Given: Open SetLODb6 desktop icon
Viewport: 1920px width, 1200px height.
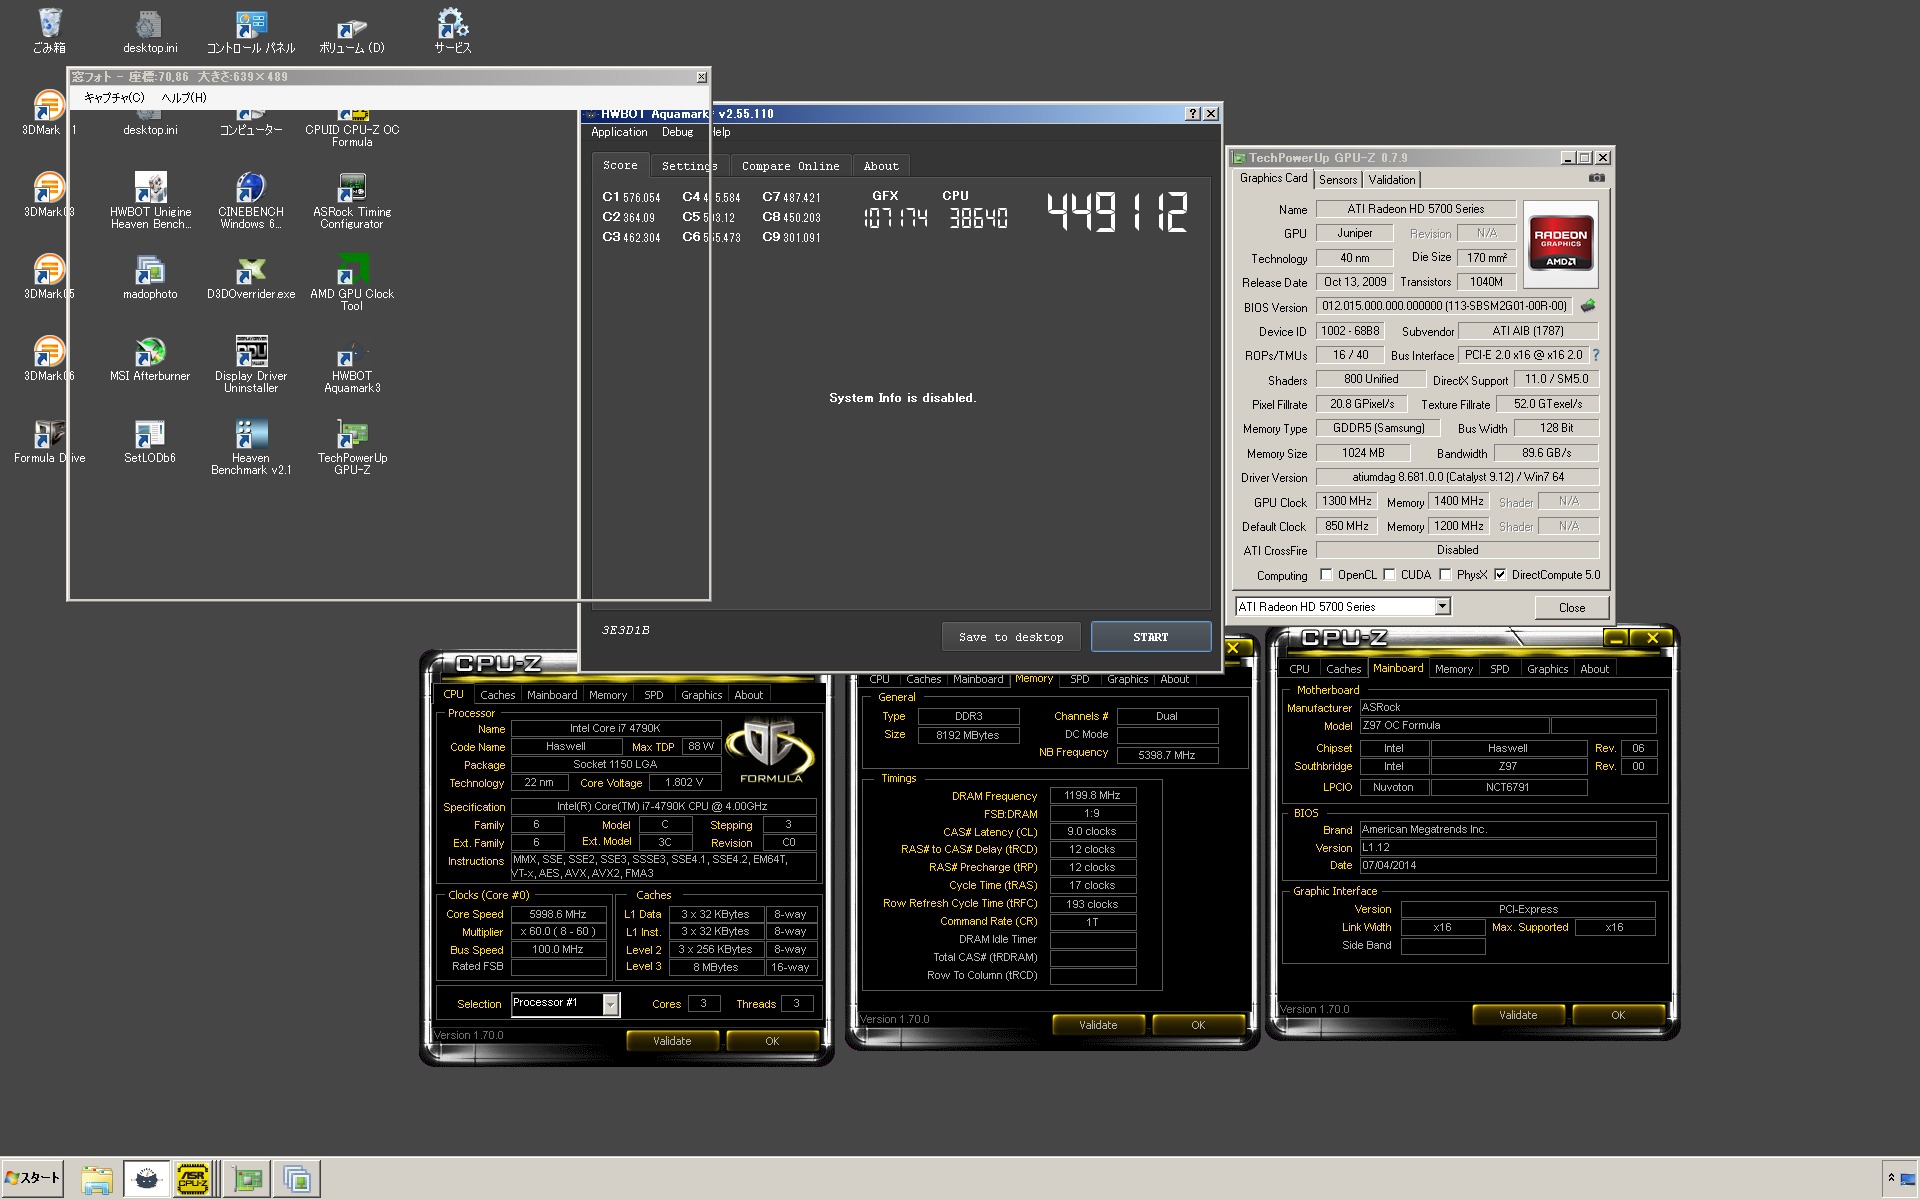Looking at the screenshot, I should point(150,442).
